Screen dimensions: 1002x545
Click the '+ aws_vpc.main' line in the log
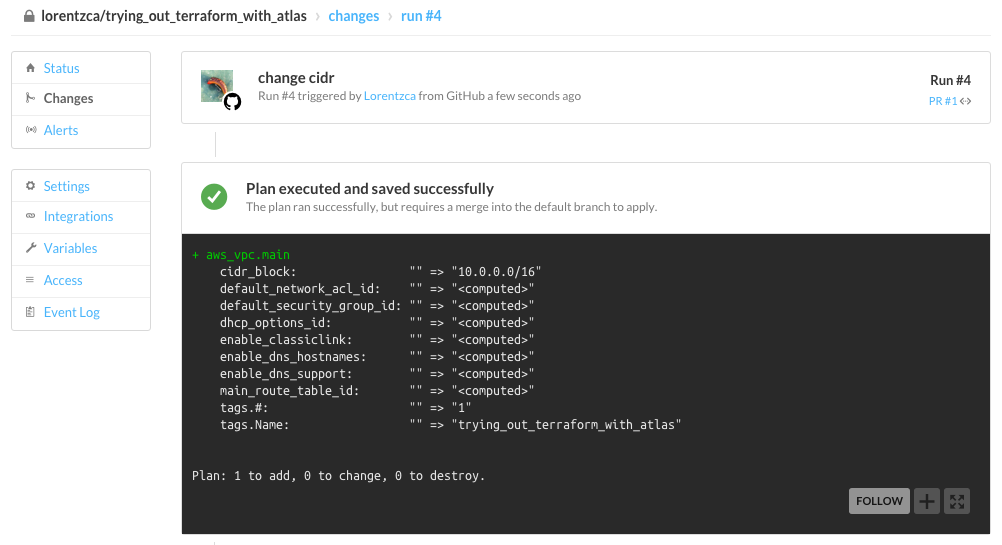tap(241, 255)
